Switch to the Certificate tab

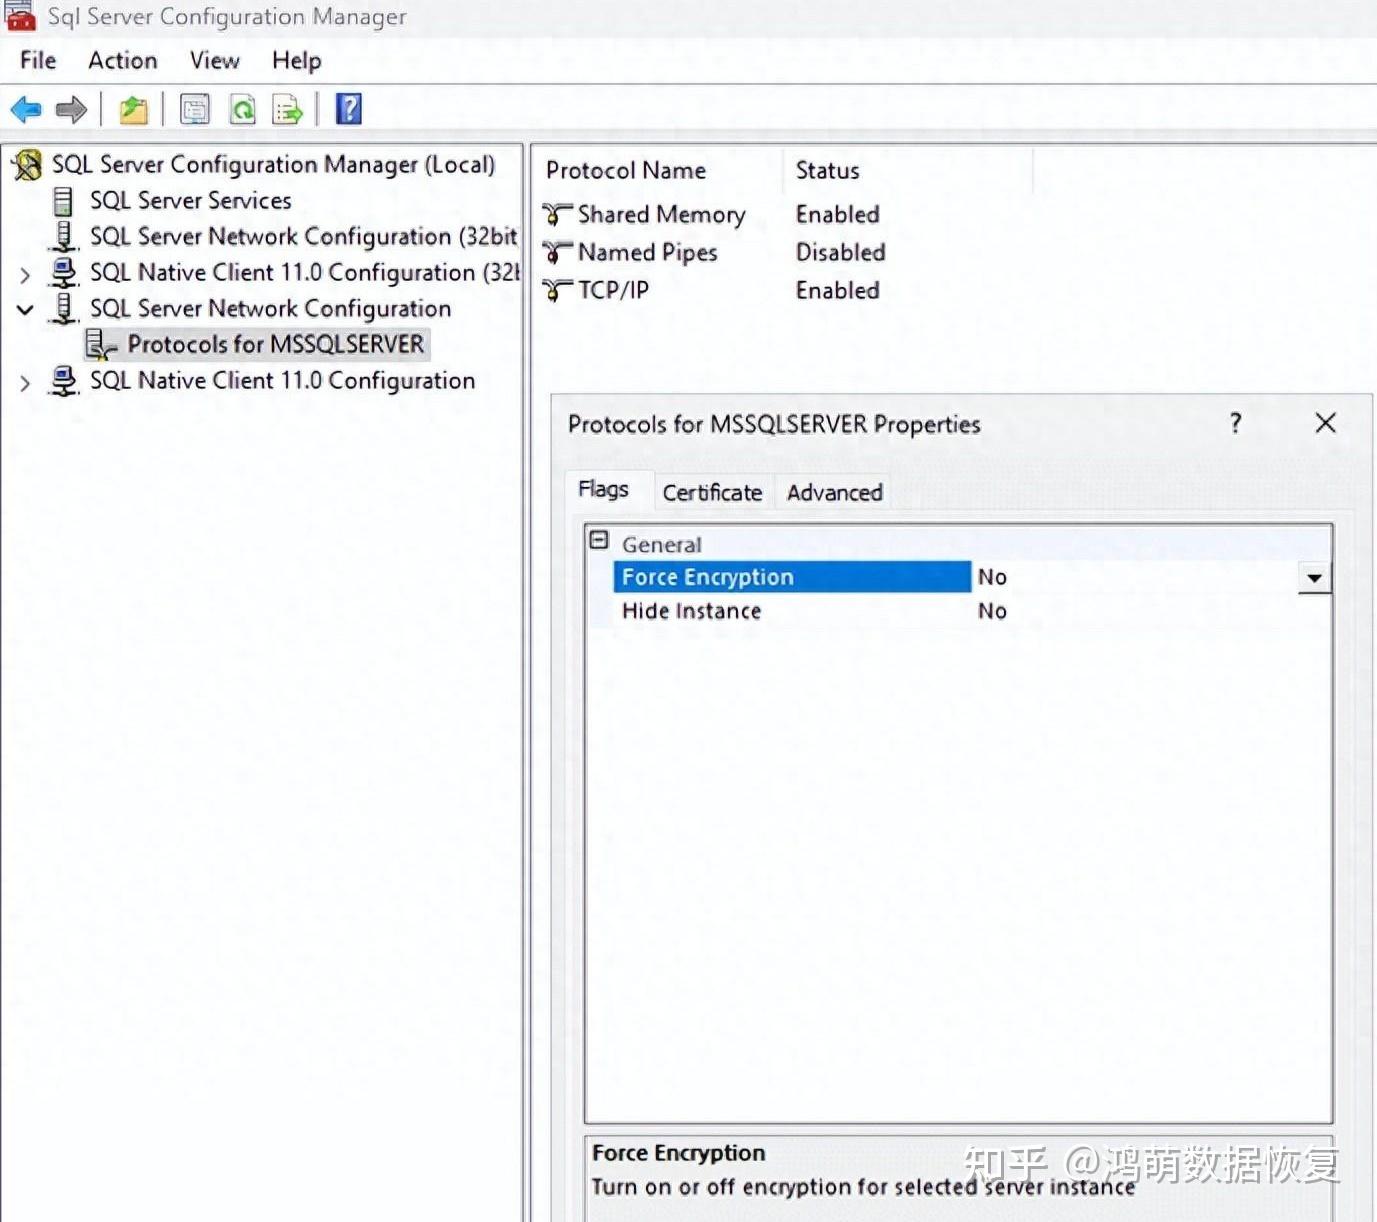711,492
